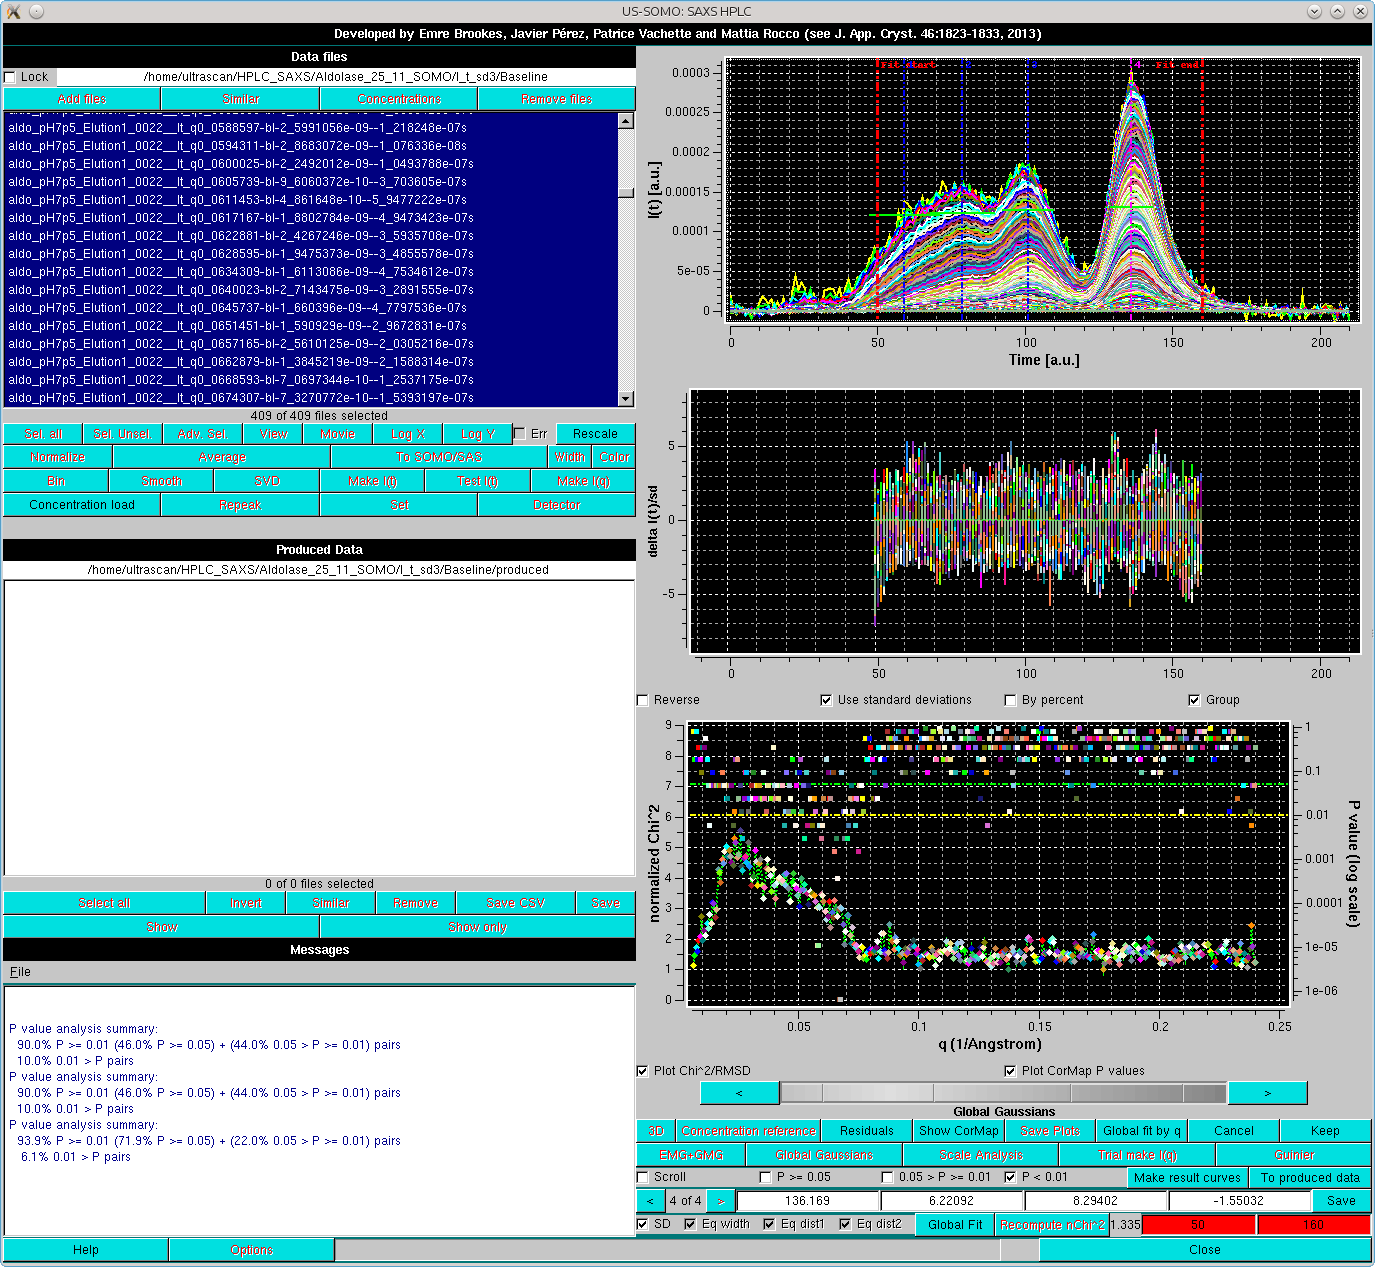The width and height of the screenshot is (1375, 1267).
Task: Open Guinier analysis
Action: [1292, 1154]
